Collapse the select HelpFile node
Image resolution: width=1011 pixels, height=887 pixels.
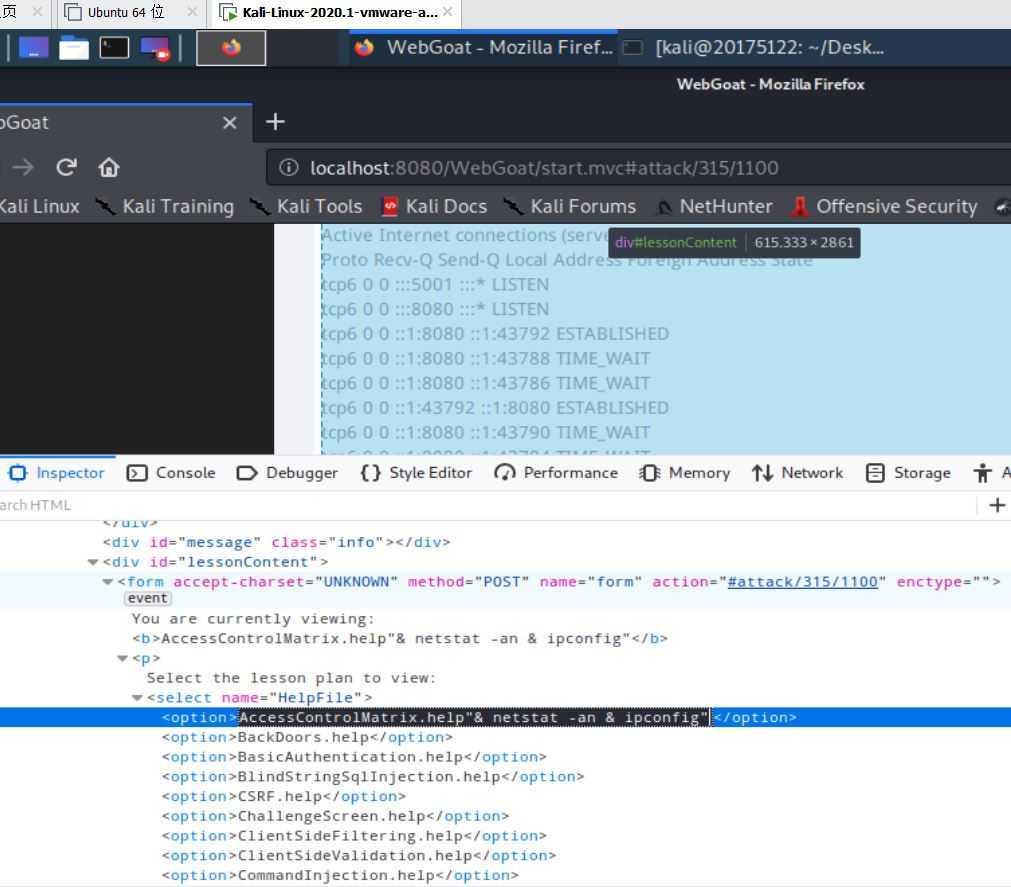click(x=137, y=698)
